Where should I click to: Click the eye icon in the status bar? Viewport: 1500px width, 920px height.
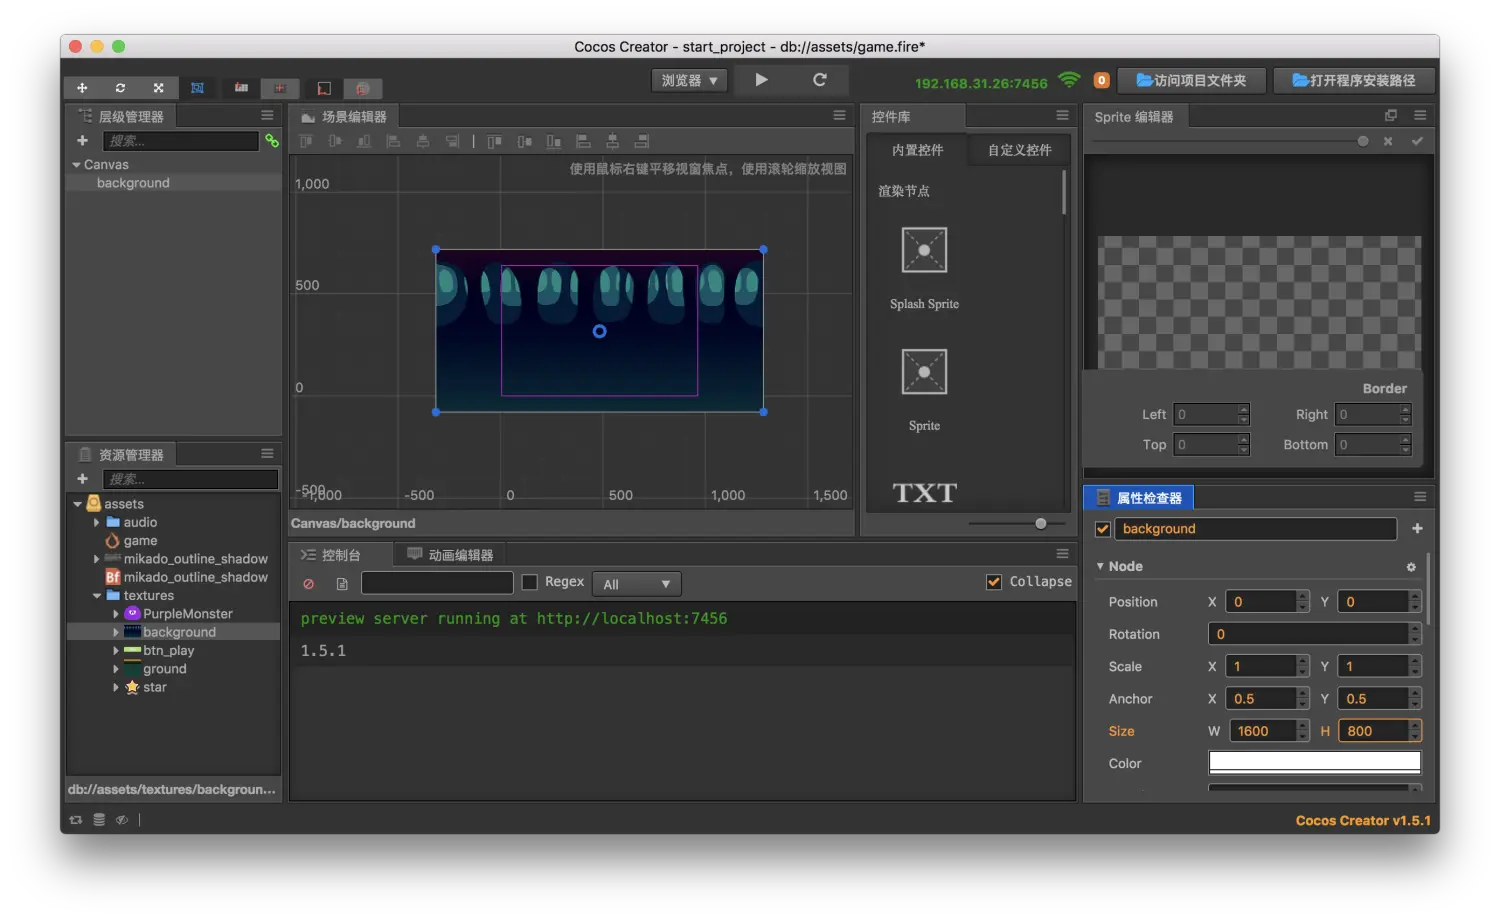coord(121,820)
